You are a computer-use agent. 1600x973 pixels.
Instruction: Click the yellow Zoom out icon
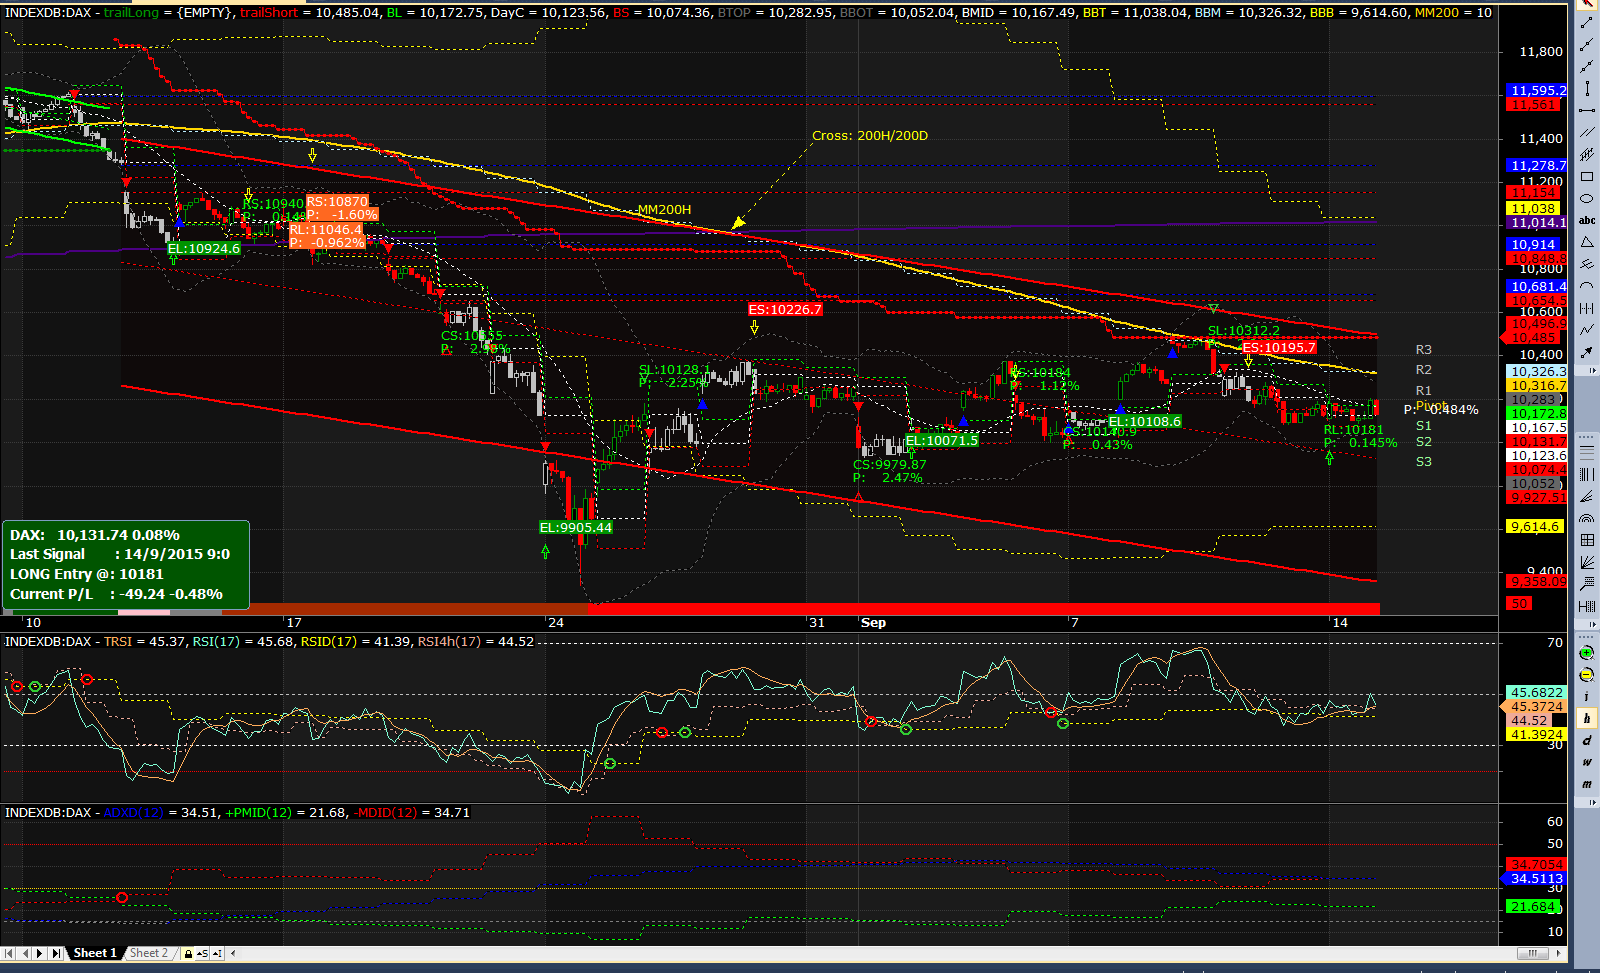coord(1586,675)
